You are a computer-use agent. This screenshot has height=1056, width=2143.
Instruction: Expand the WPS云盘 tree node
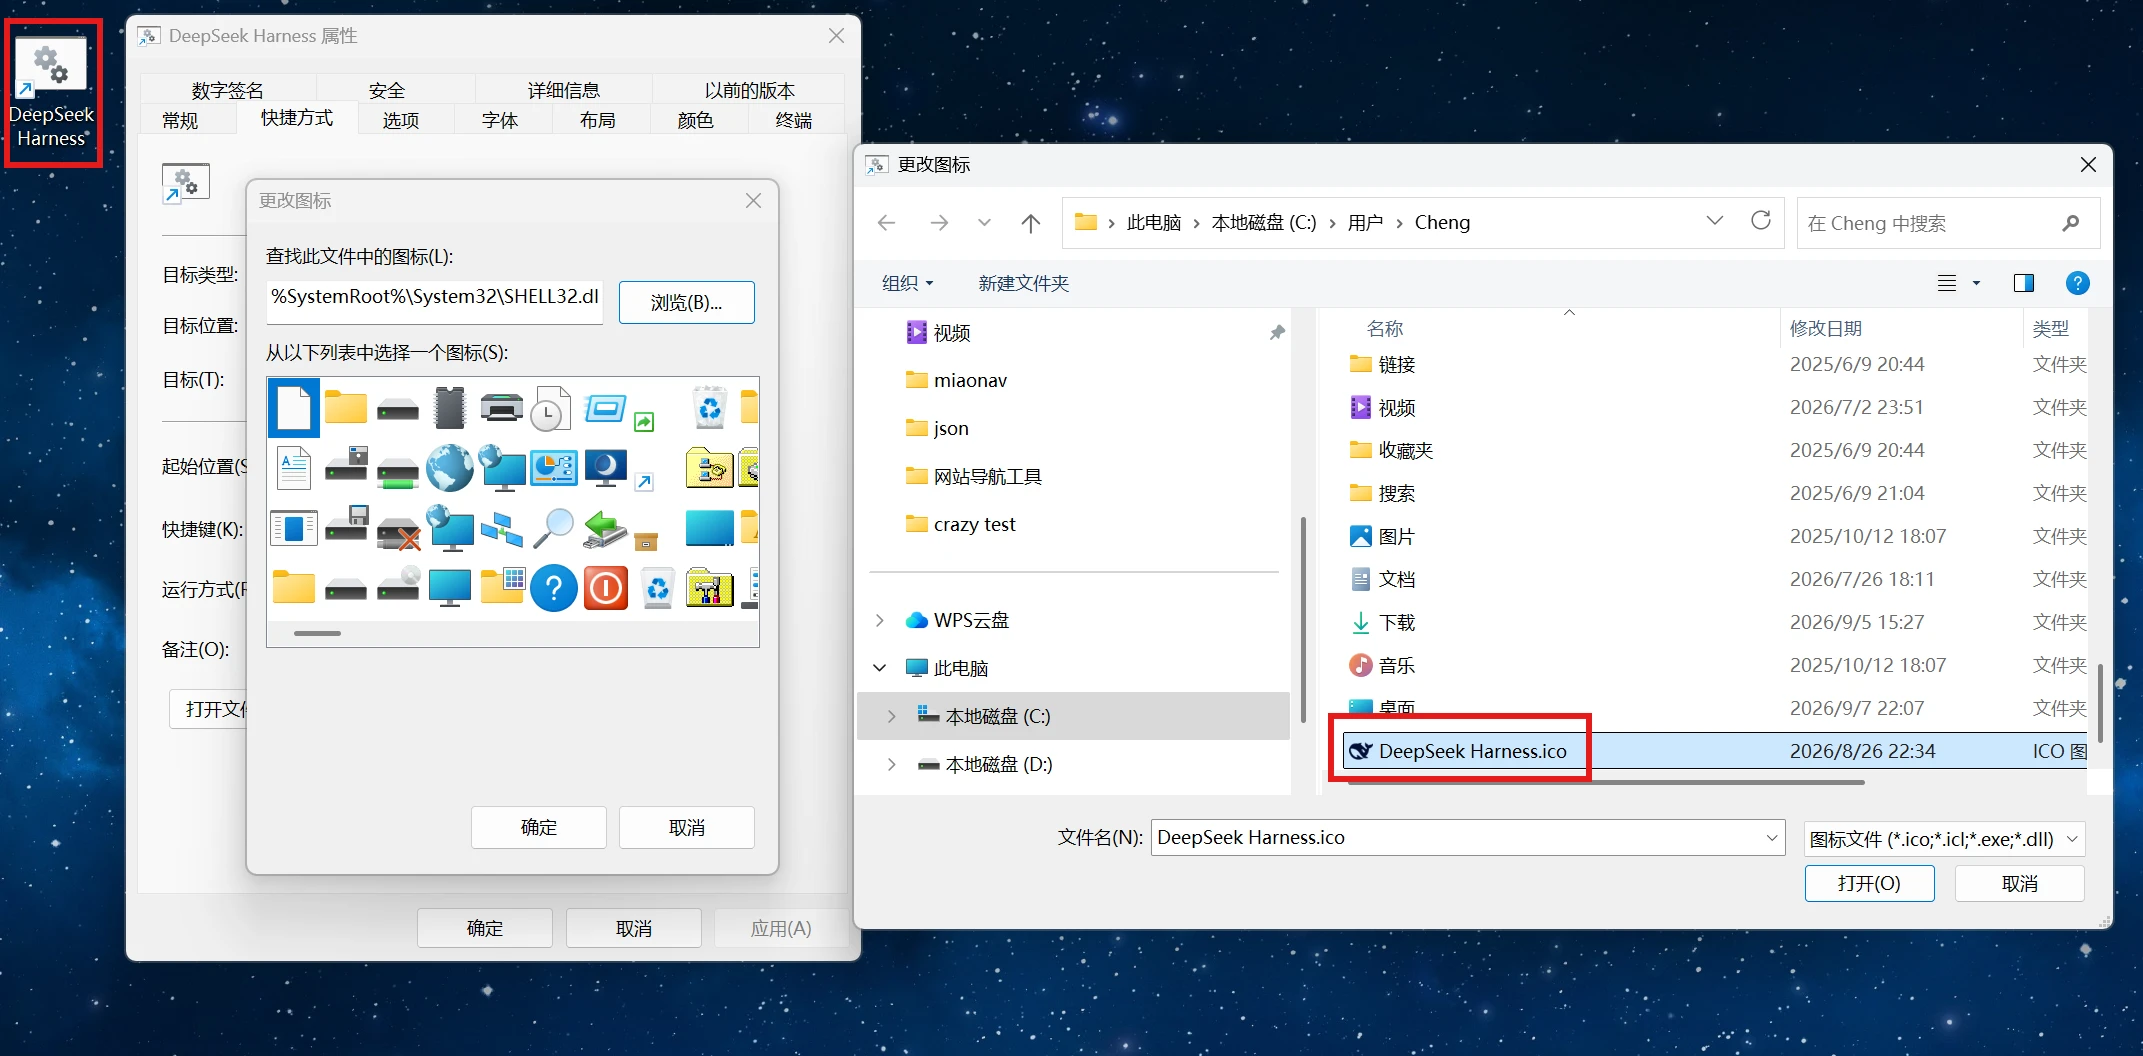pyautogui.click(x=880, y=620)
